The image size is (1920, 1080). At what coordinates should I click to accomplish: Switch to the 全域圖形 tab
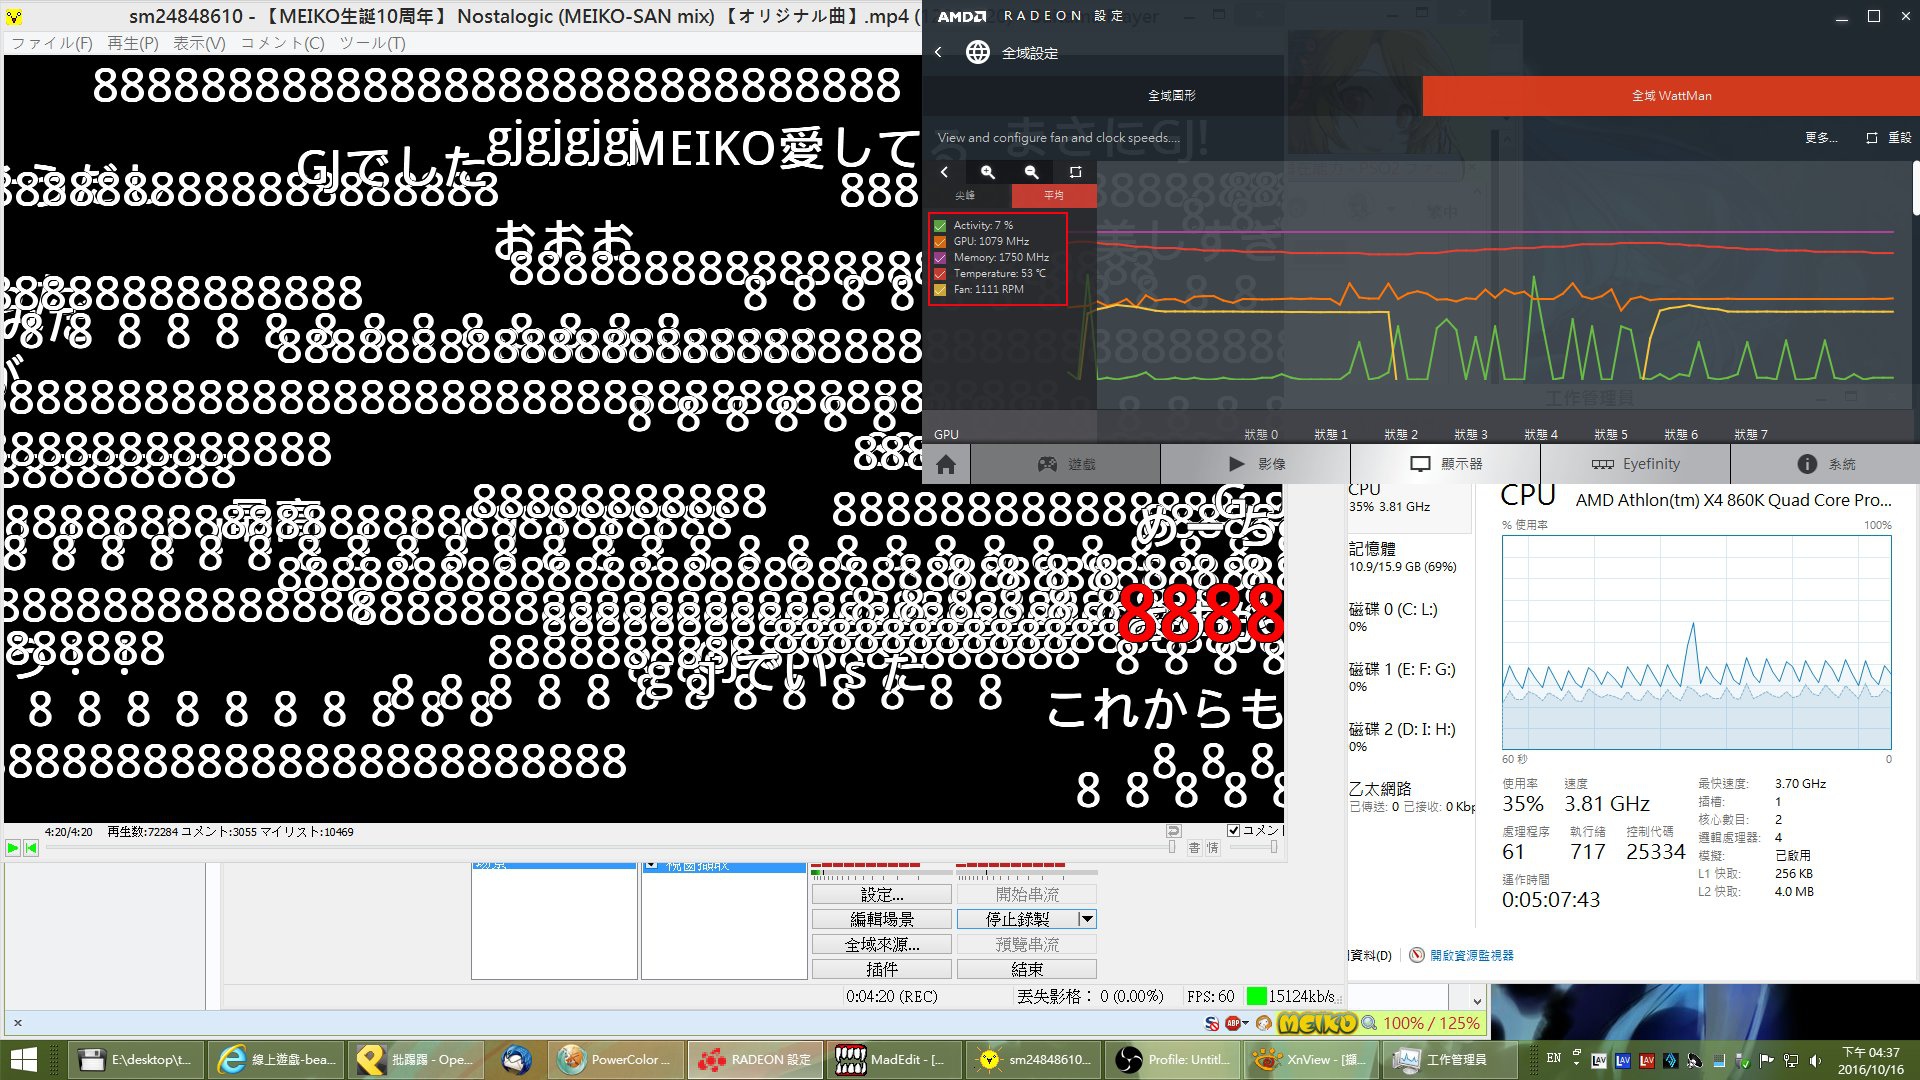[x=1172, y=96]
